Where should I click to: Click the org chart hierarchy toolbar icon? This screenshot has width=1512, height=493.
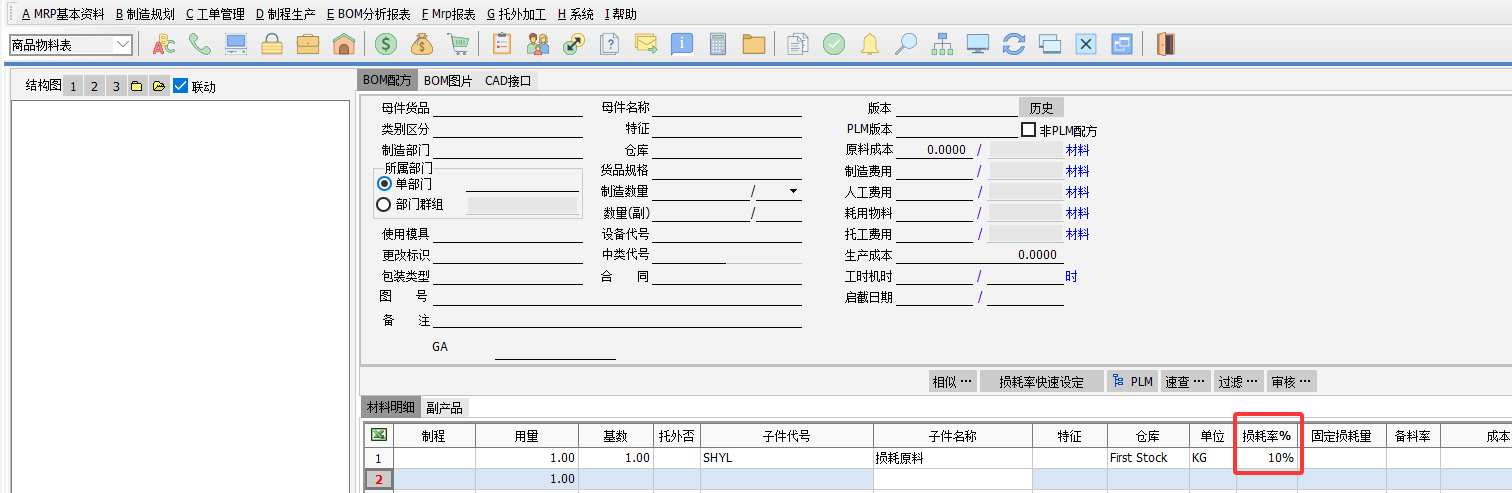pyautogui.click(x=942, y=44)
